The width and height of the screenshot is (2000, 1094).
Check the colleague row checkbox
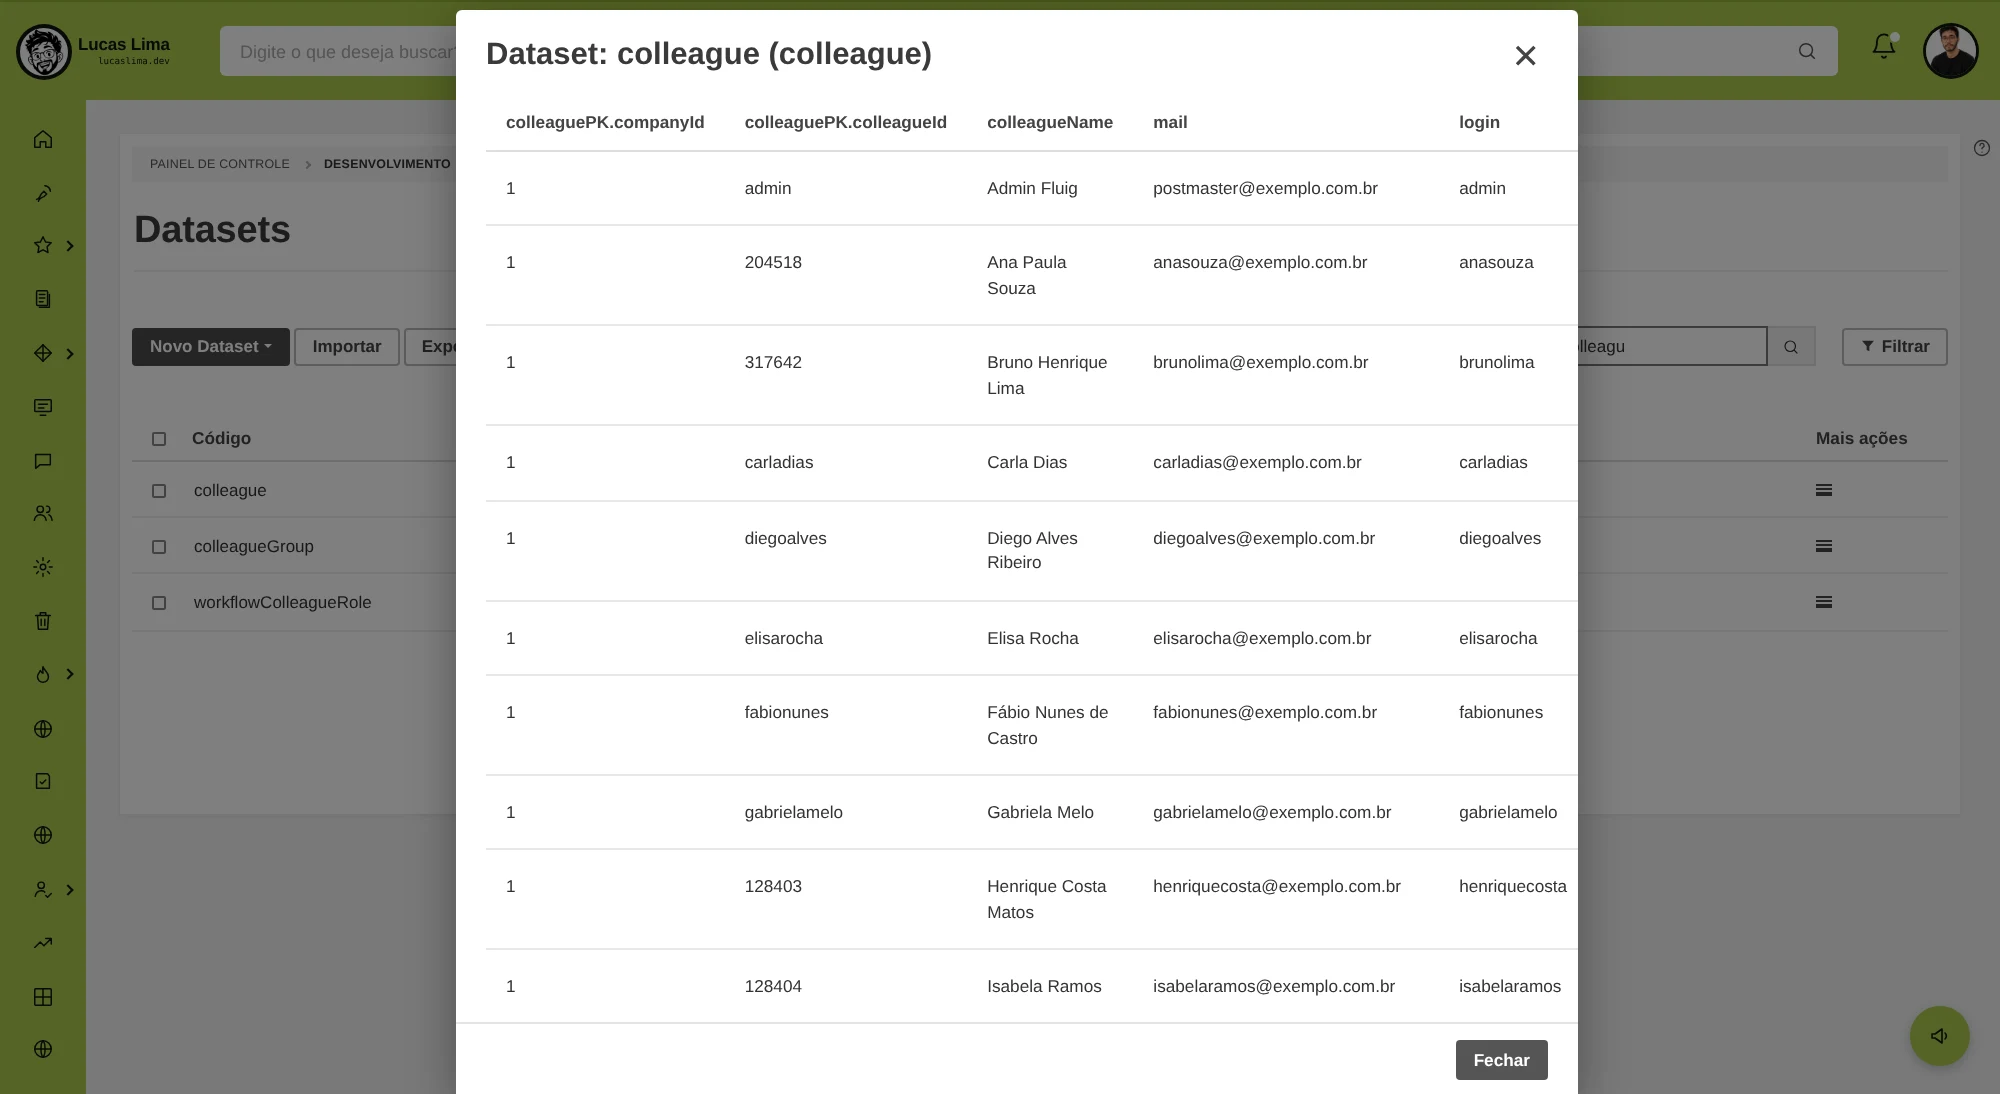[x=159, y=491]
